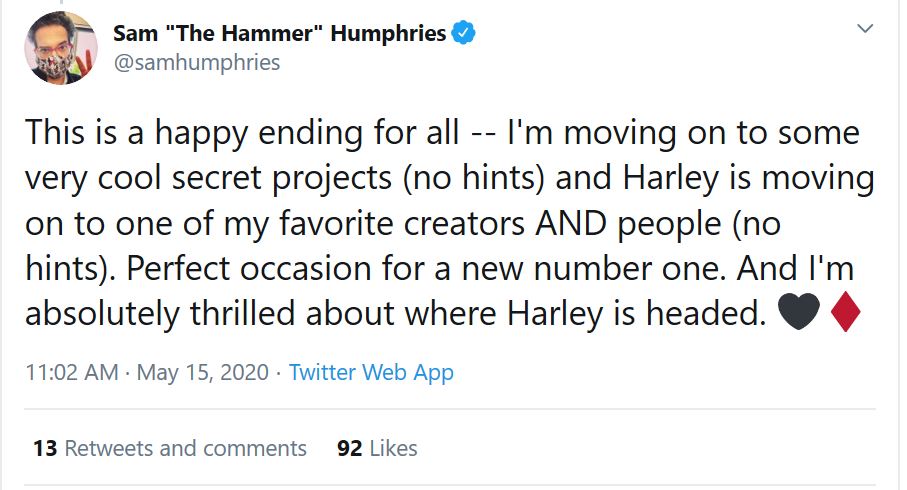The width and height of the screenshot is (907, 490).
Task: Open Sam Humphries' profile avatar
Action: coord(60,47)
